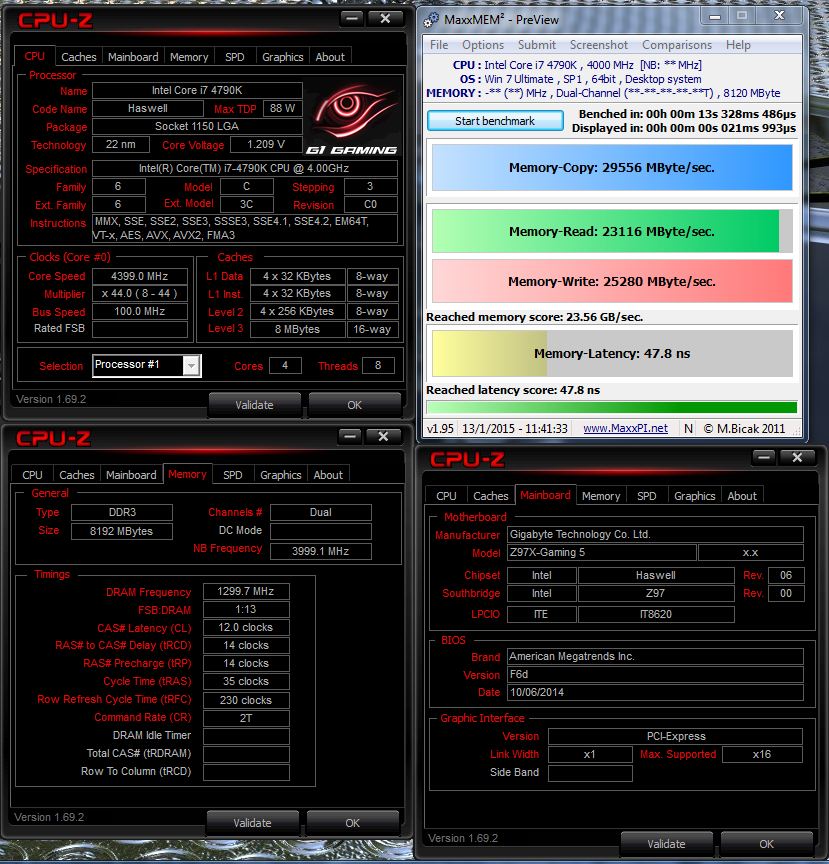
Task: Click the CAS# Latency 12.0 clocks value
Action: pos(246,627)
